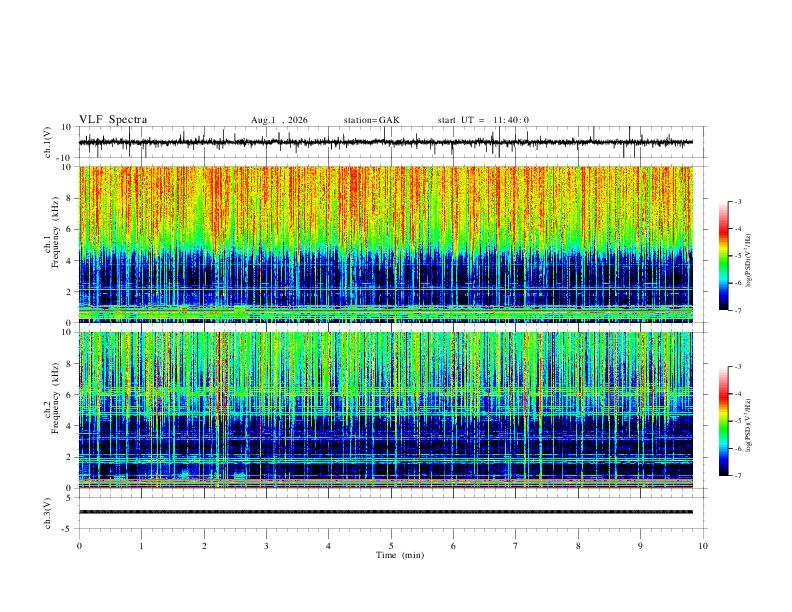The width and height of the screenshot is (792, 612).
Task: Click the VLF Spectra title text
Action: click(113, 120)
